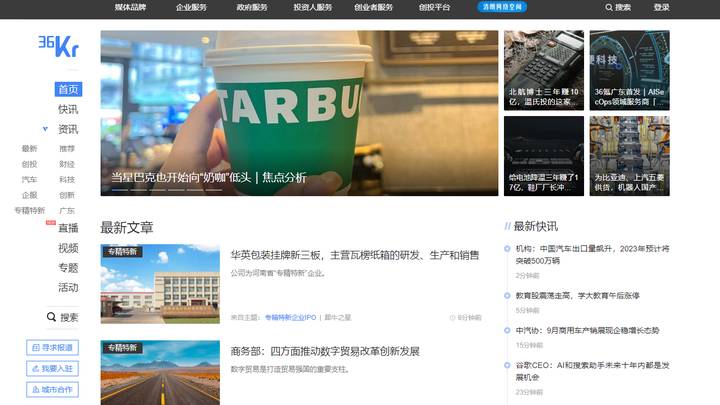Open 媒体品牌 in top navigation

point(130,7)
